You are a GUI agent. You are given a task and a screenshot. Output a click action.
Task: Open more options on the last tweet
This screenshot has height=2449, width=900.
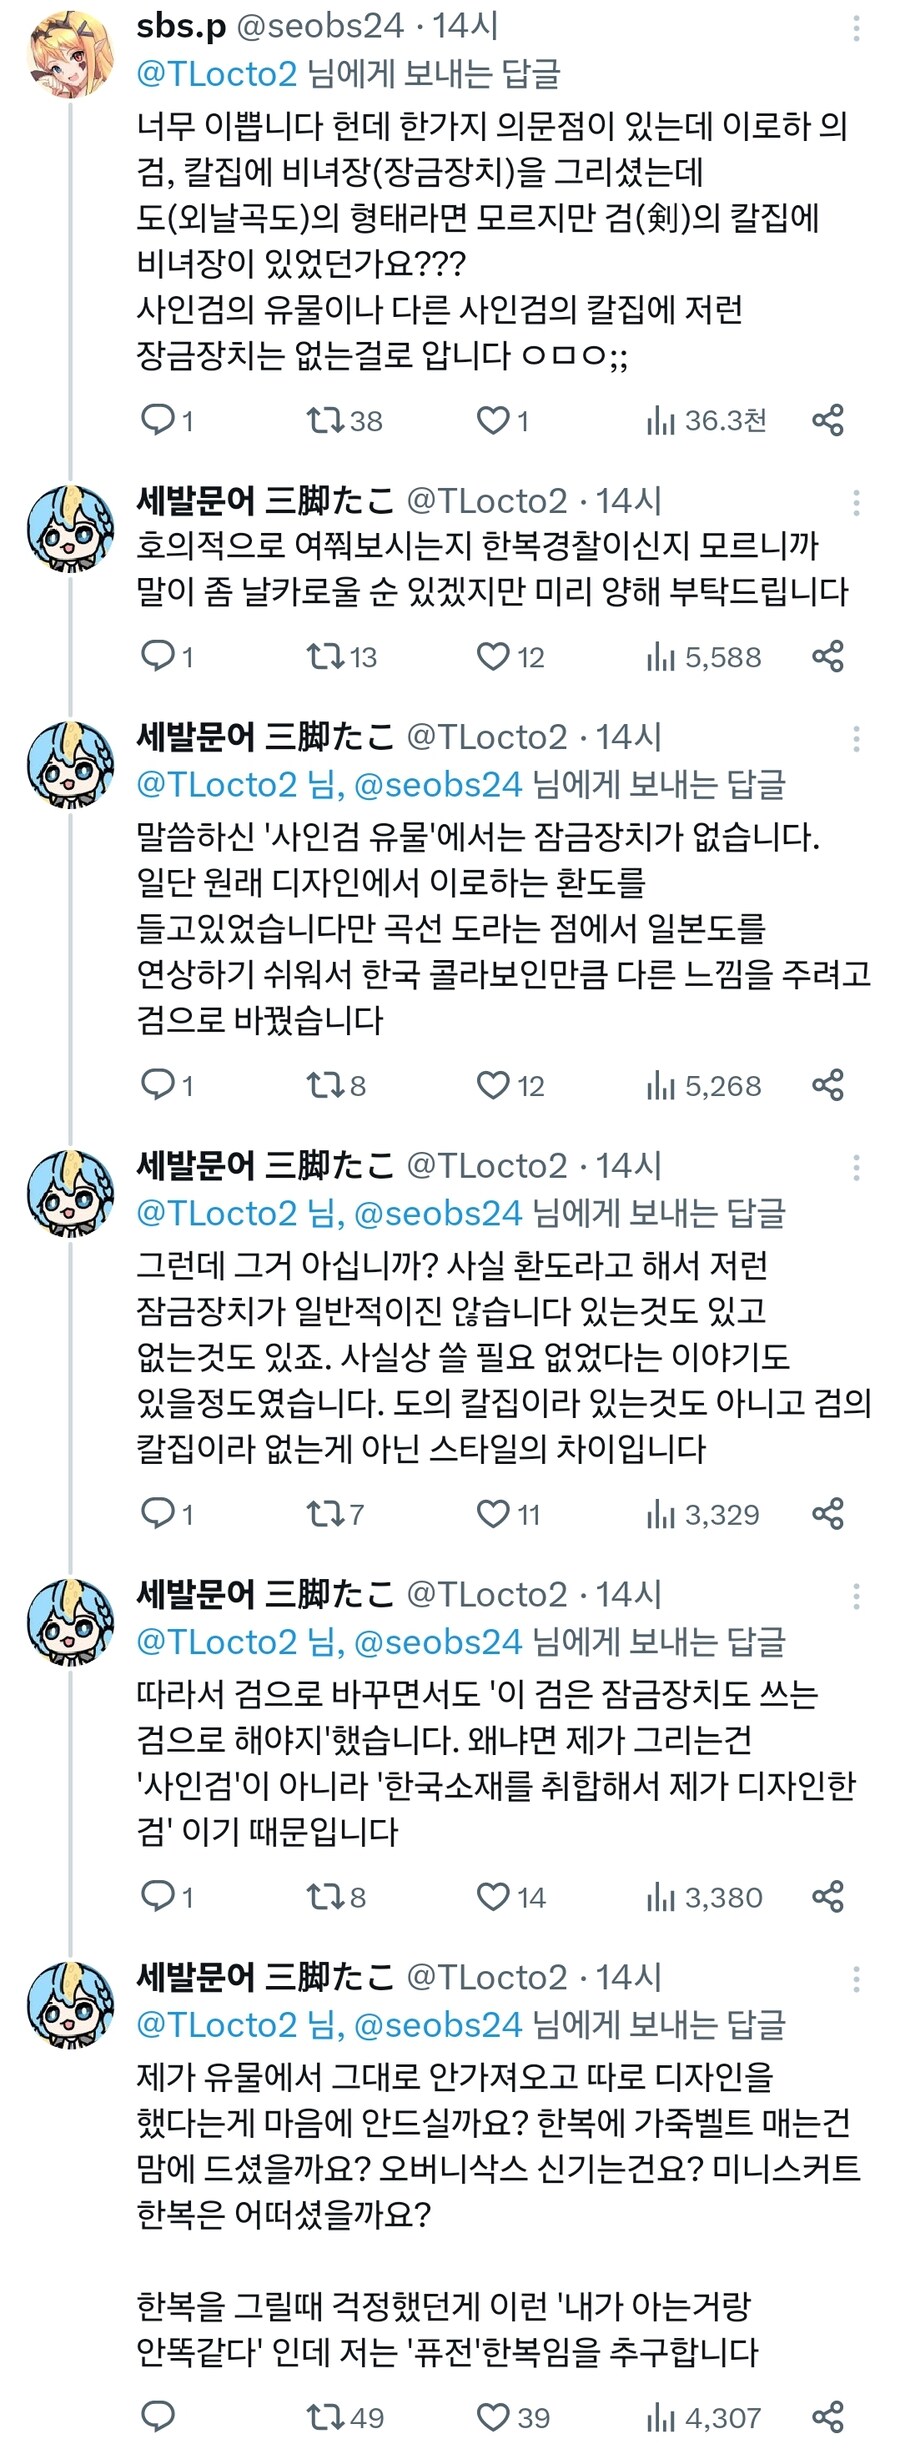pyautogui.click(x=856, y=1979)
